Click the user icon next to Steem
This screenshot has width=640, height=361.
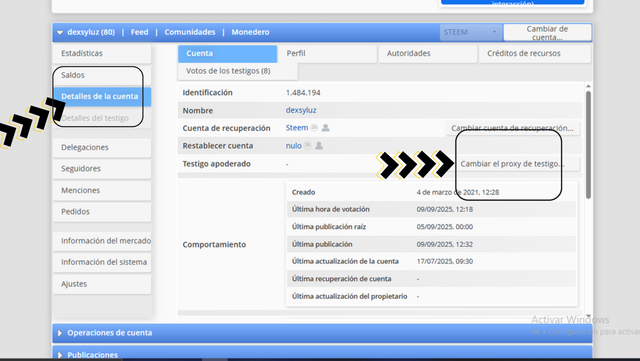coord(325,128)
